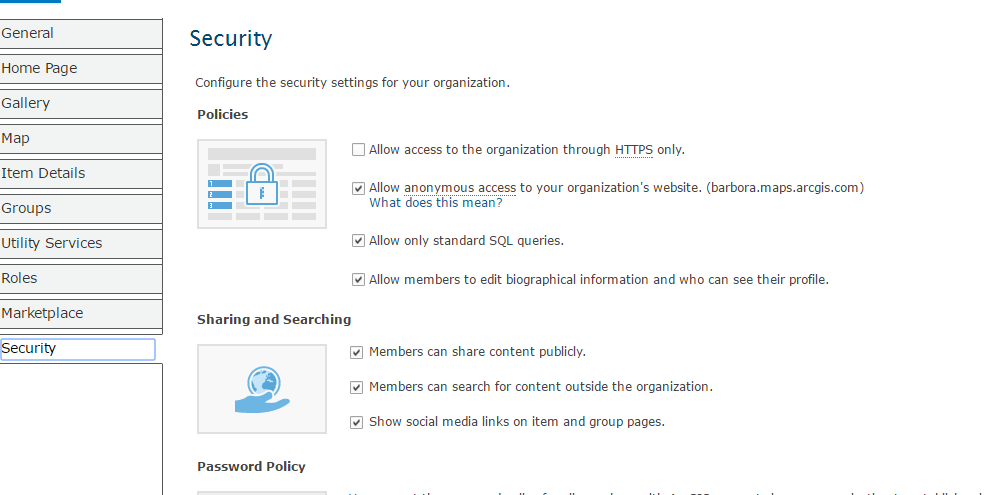Click the 'What does this mean?' link
The image size is (996, 495).
coord(436,202)
